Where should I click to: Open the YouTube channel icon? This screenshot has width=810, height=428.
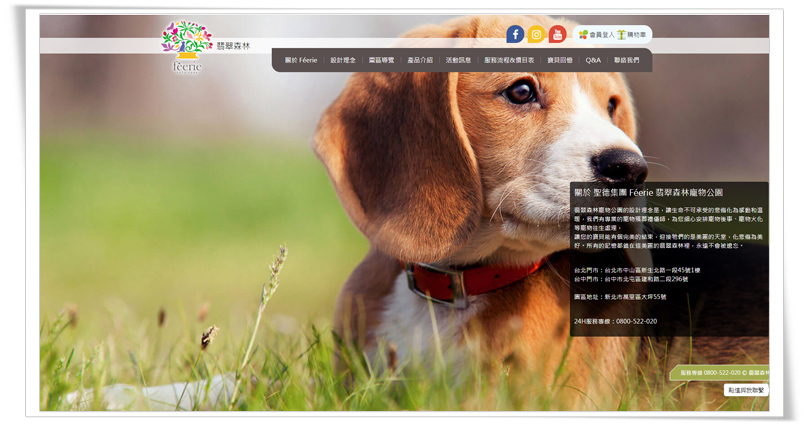pos(557,34)
